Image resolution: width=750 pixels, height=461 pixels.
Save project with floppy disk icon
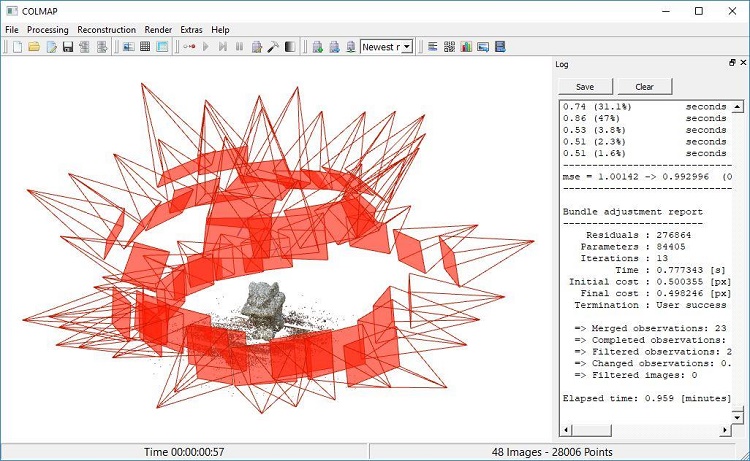[x=68, y=47]
